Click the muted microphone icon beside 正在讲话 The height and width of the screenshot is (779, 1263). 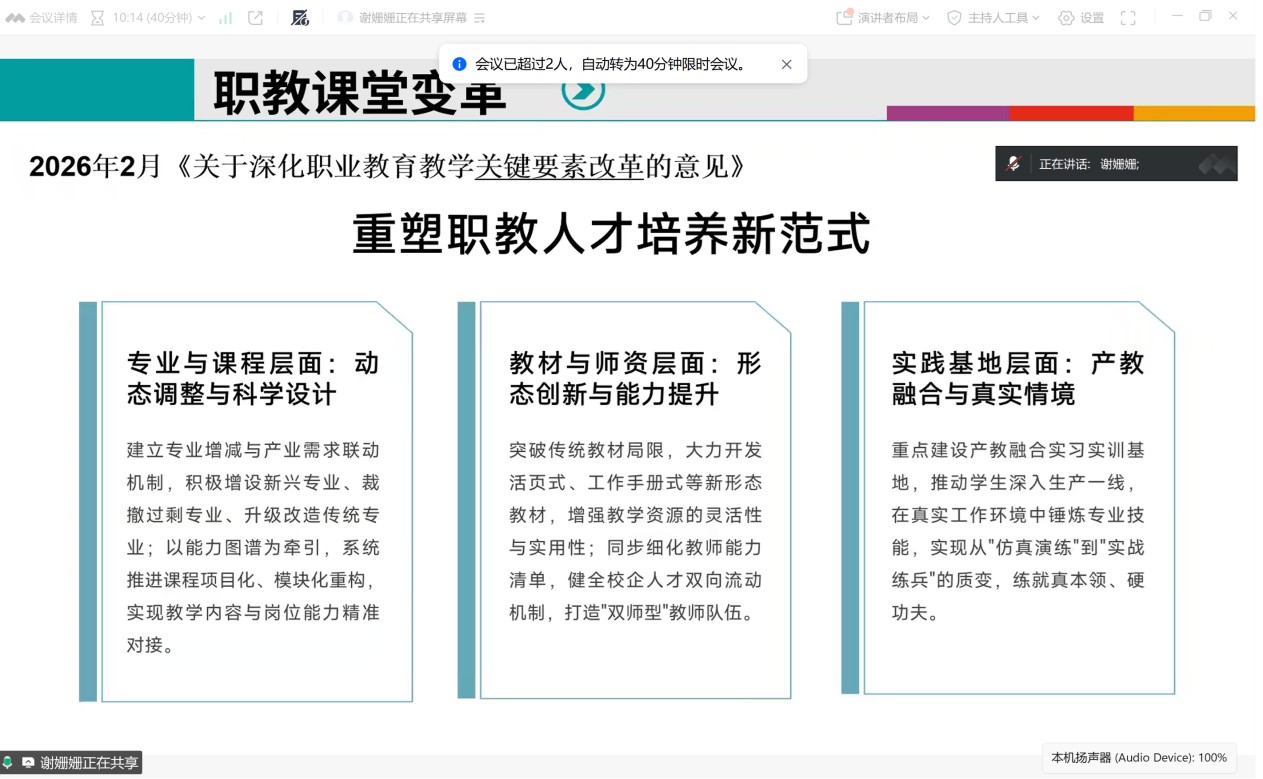click(1014, 164)
